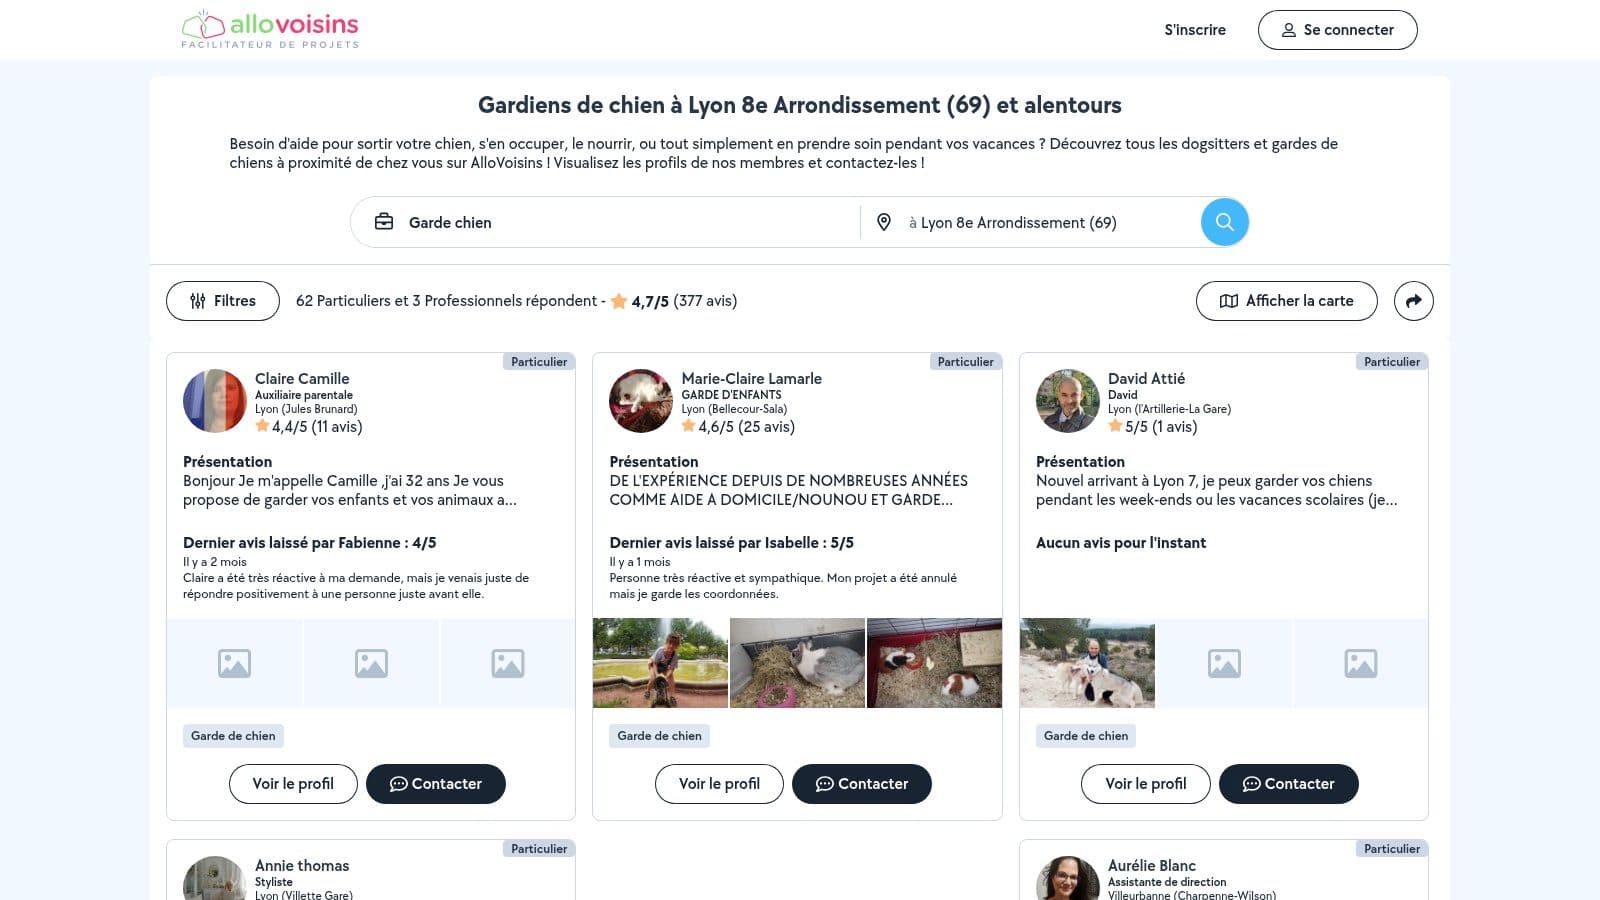Click Marie-Claire Lamarle's profile picture
The image size is (1600, 900).
coord(641,401)
